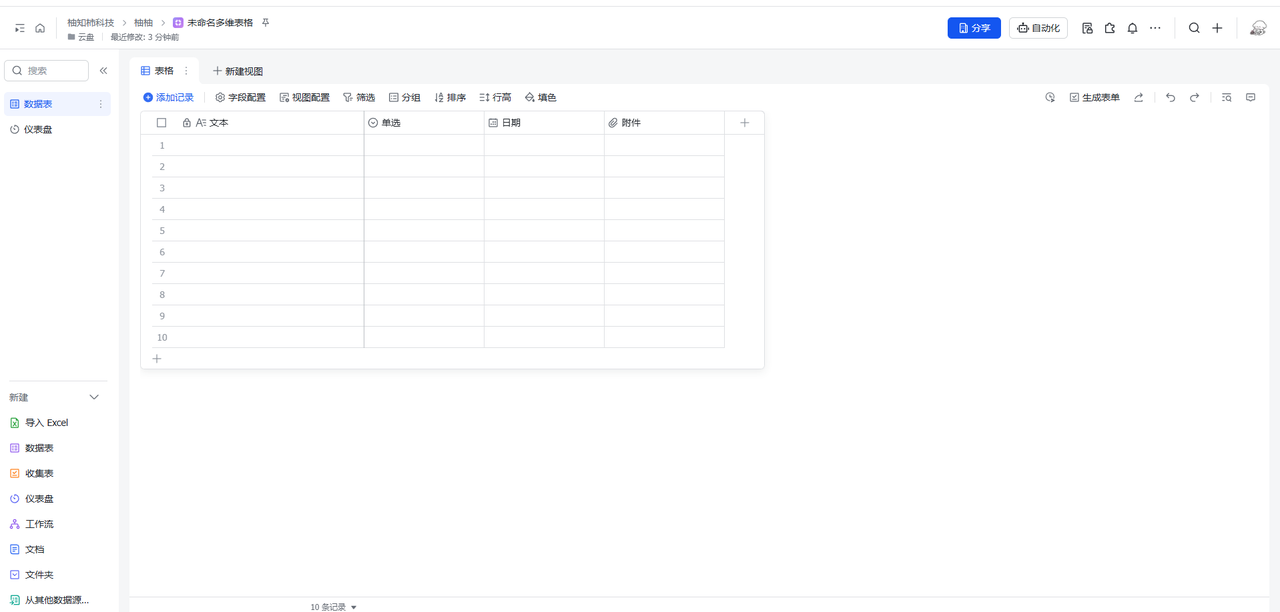
Task: Click the undo arrow icon
Action: click(x=1170, y=98)
